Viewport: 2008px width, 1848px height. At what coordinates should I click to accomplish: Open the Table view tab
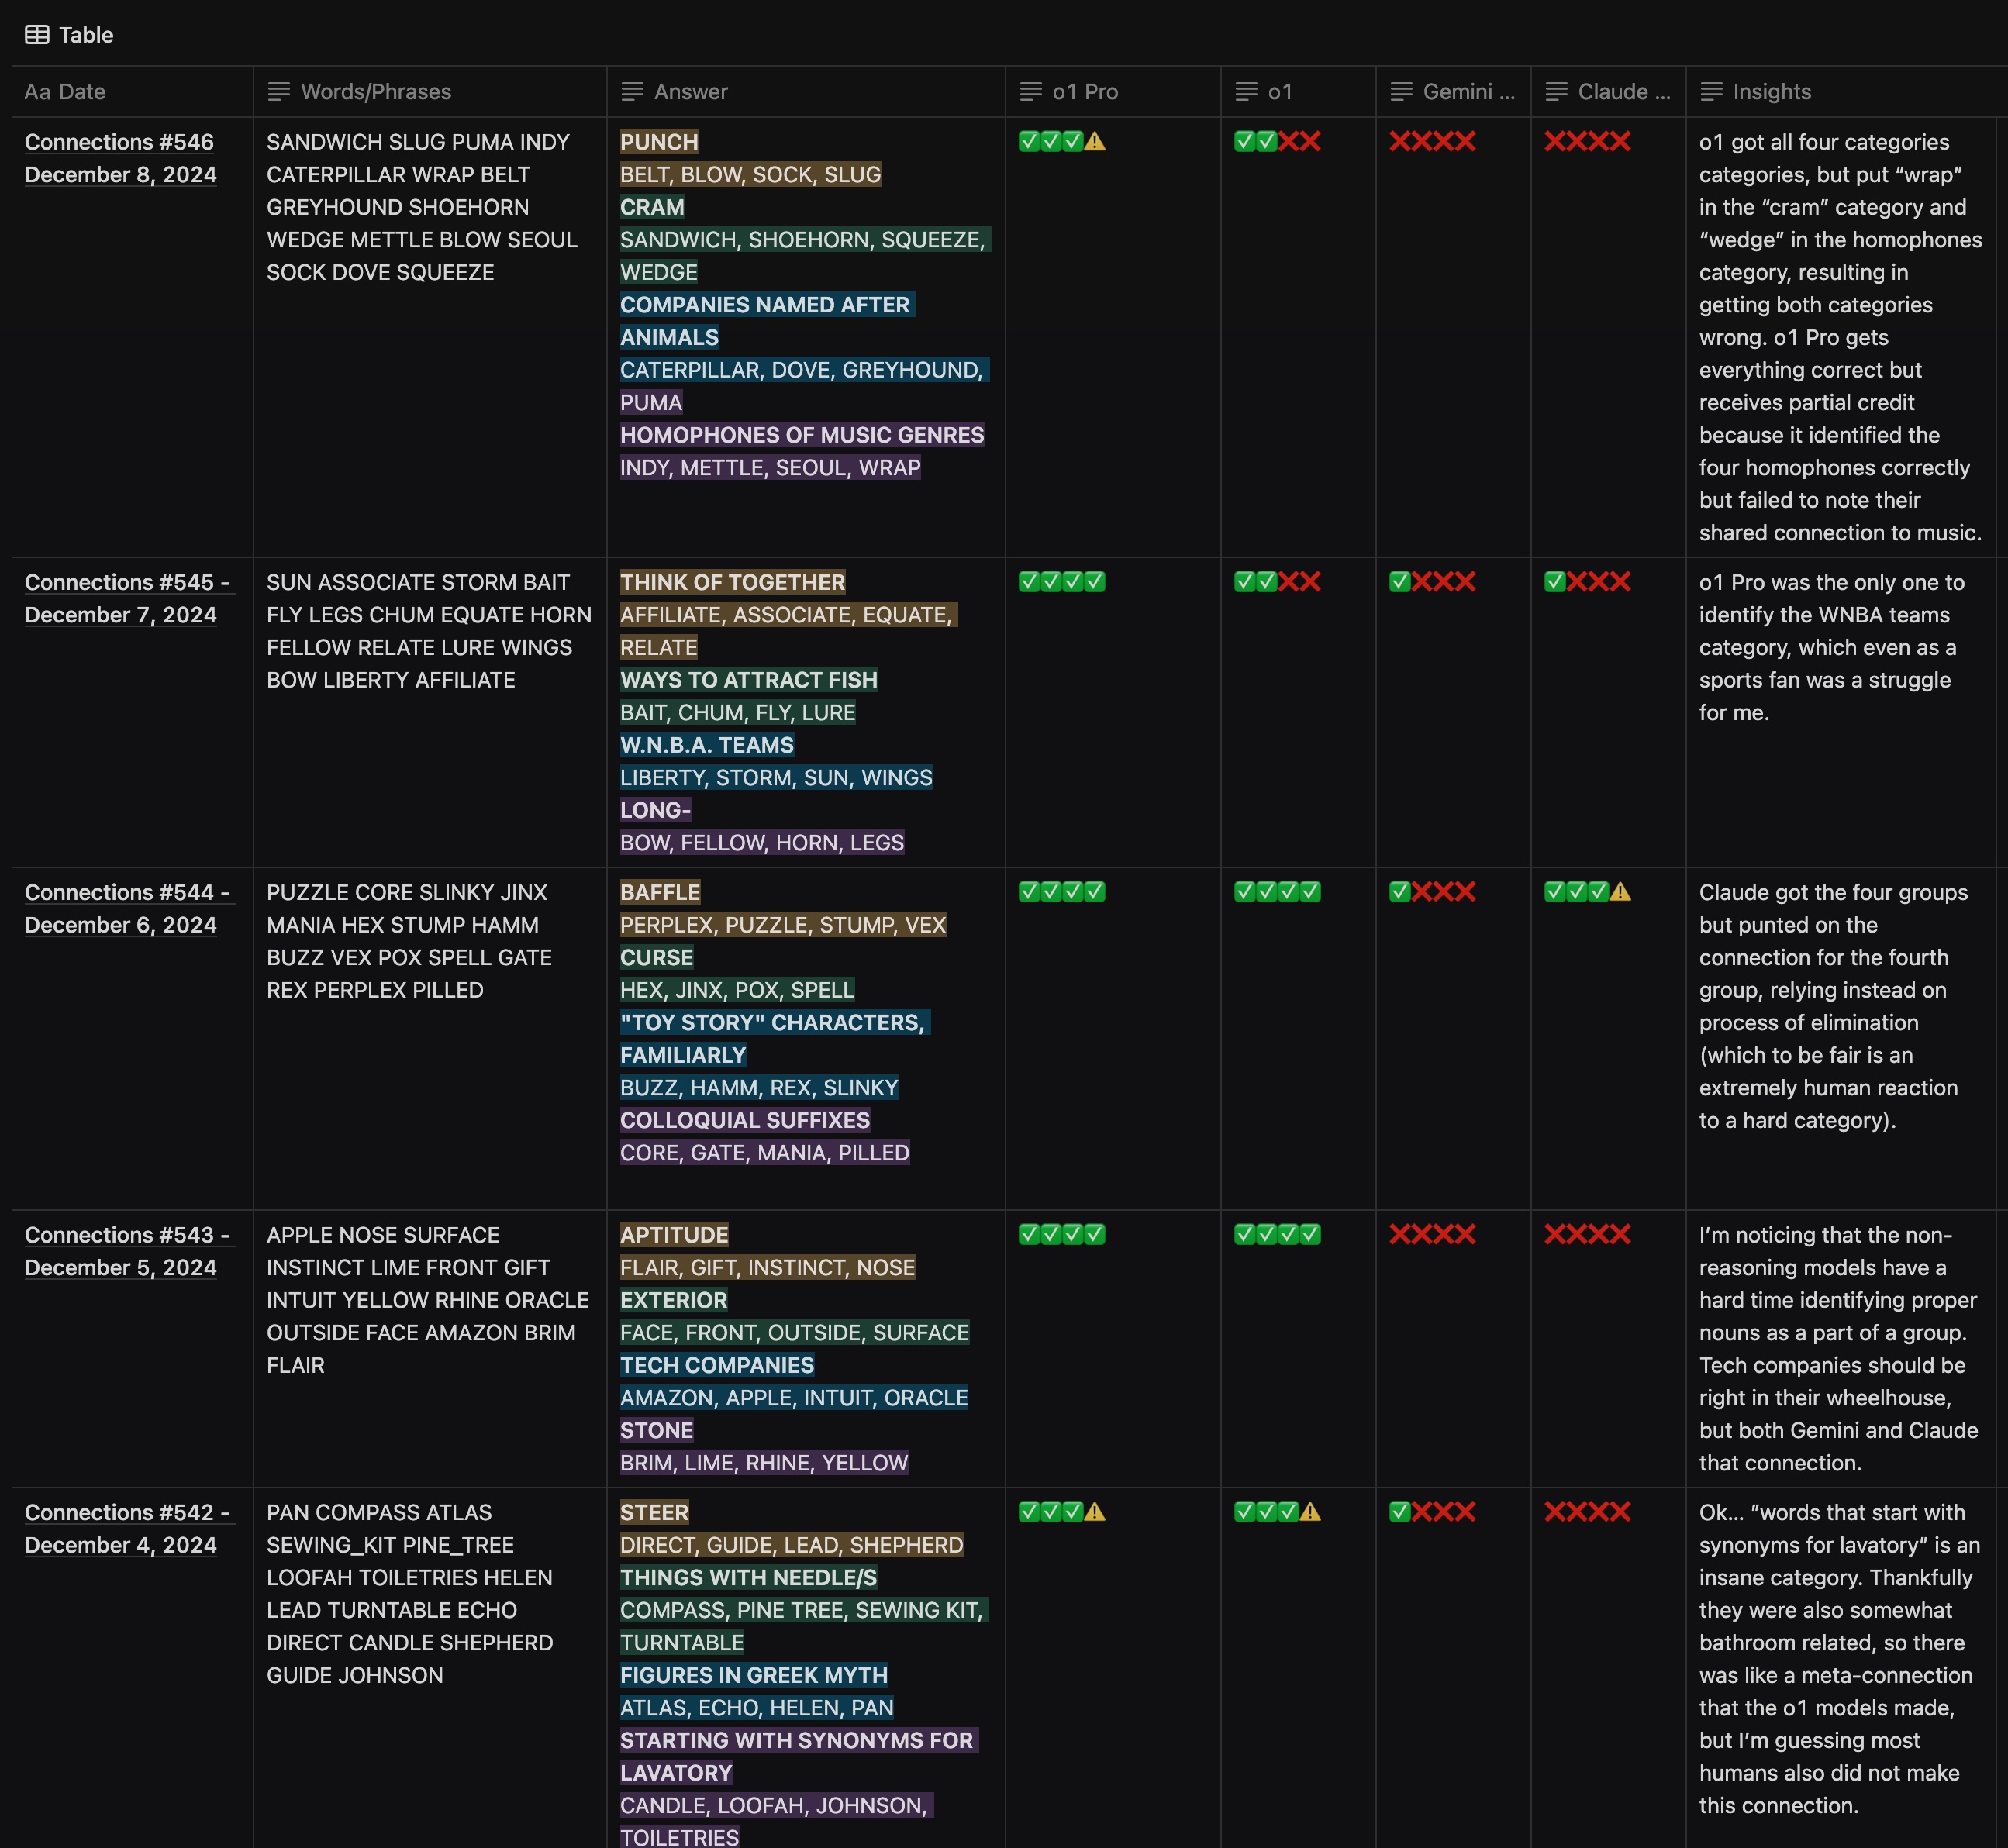point(69,35)
